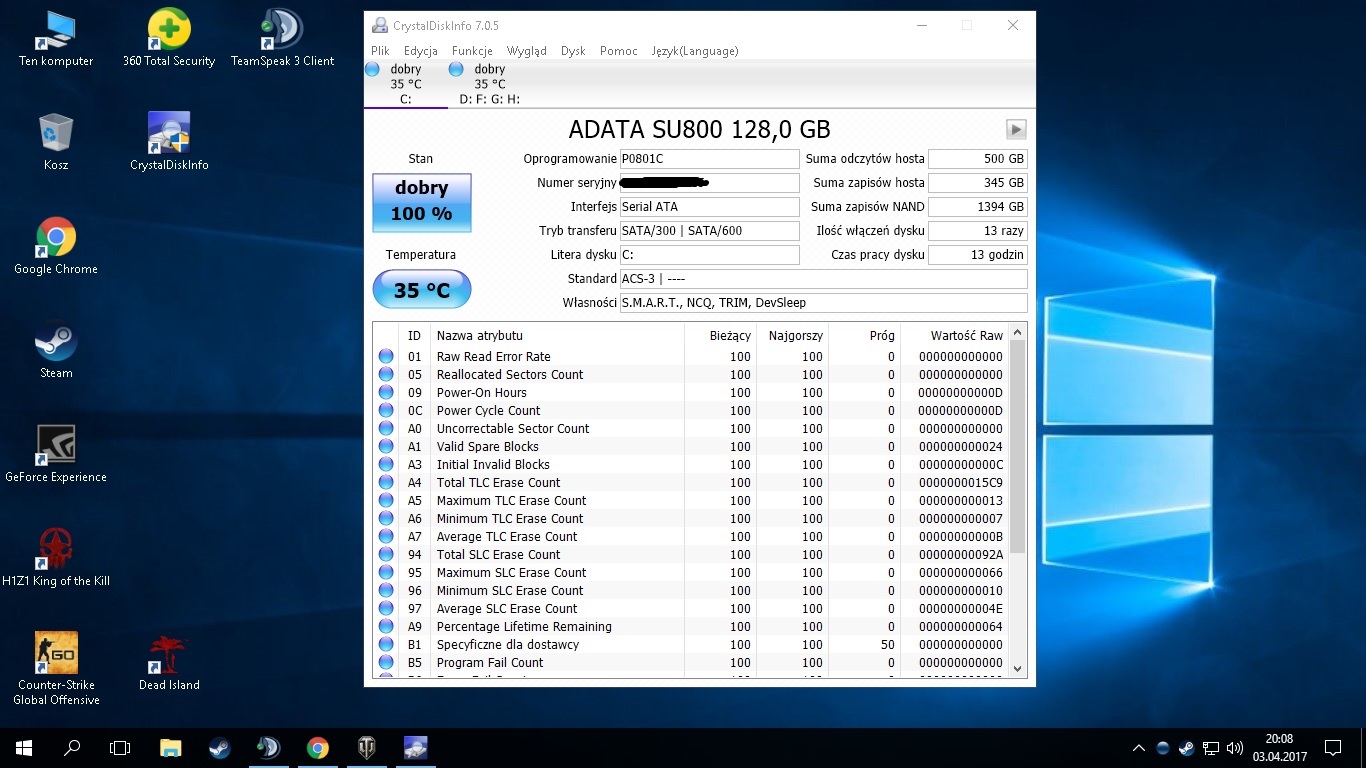Open H1Z1 King of the Kill icon

coord(56,559)
